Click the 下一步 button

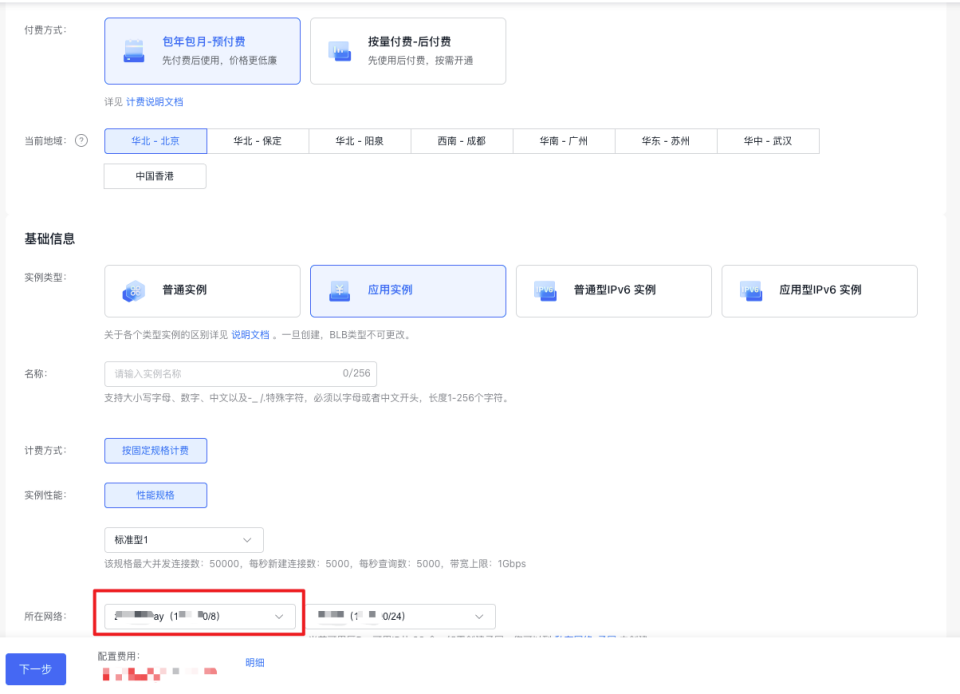coord(36,669)
